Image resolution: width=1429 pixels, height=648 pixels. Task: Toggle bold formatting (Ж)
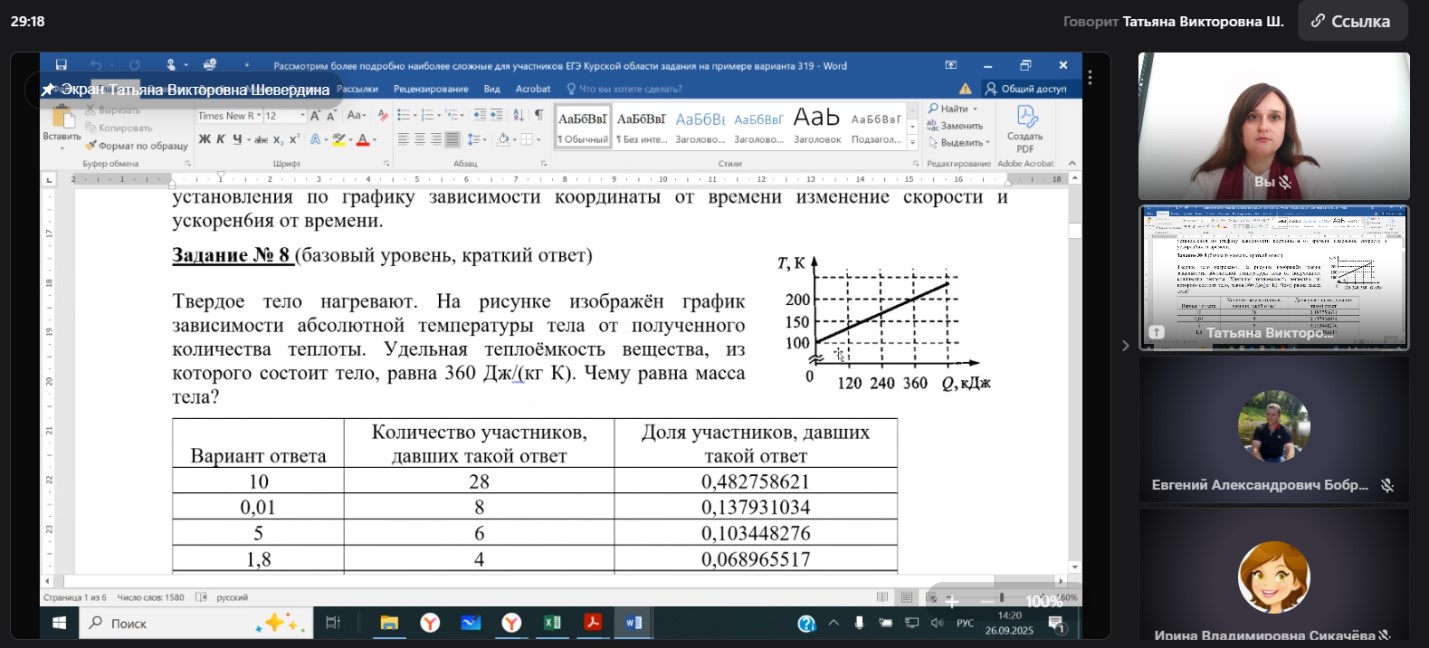pyautogui.click(x=204, y=140)
